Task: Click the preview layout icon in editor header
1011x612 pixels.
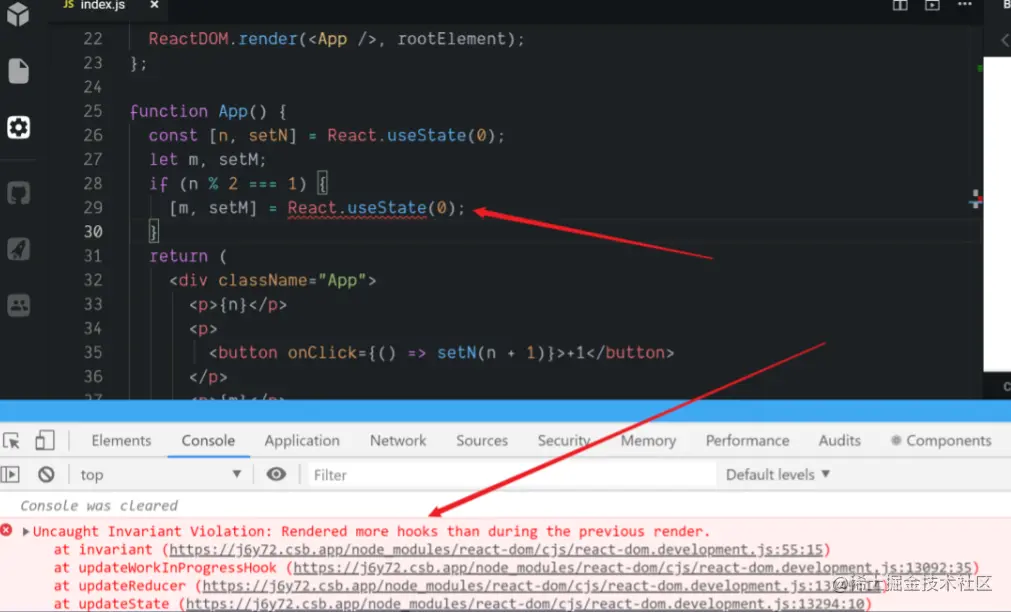Action: [x=932, y=5]
